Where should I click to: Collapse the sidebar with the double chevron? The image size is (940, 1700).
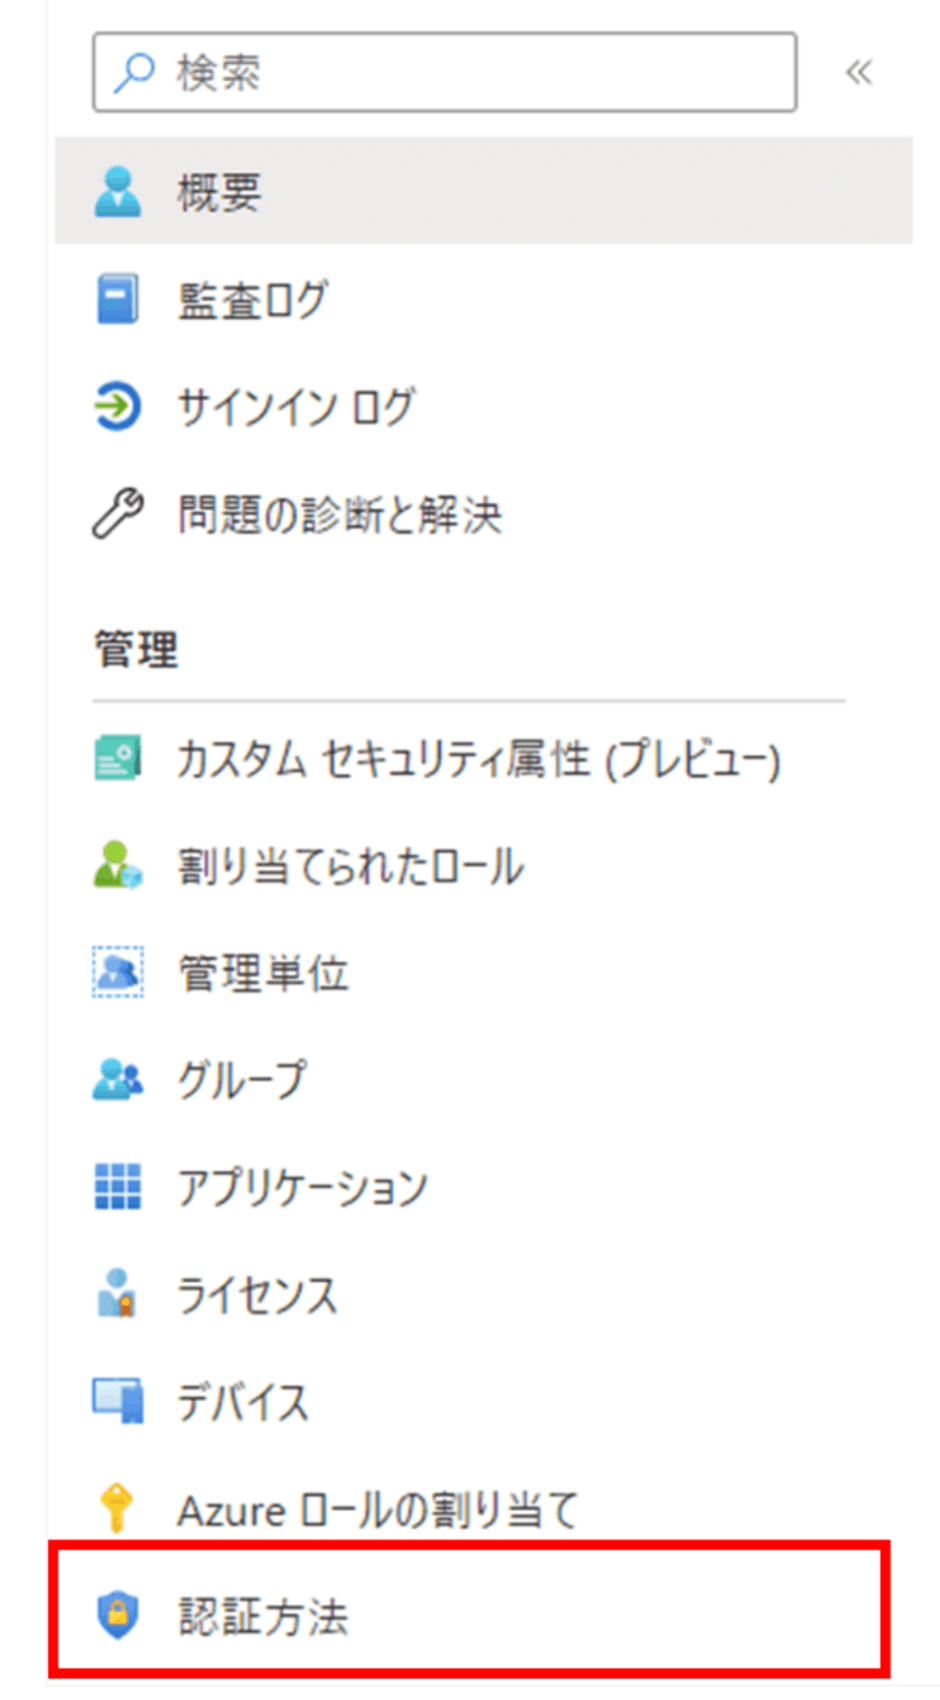[x=859, y=72]
